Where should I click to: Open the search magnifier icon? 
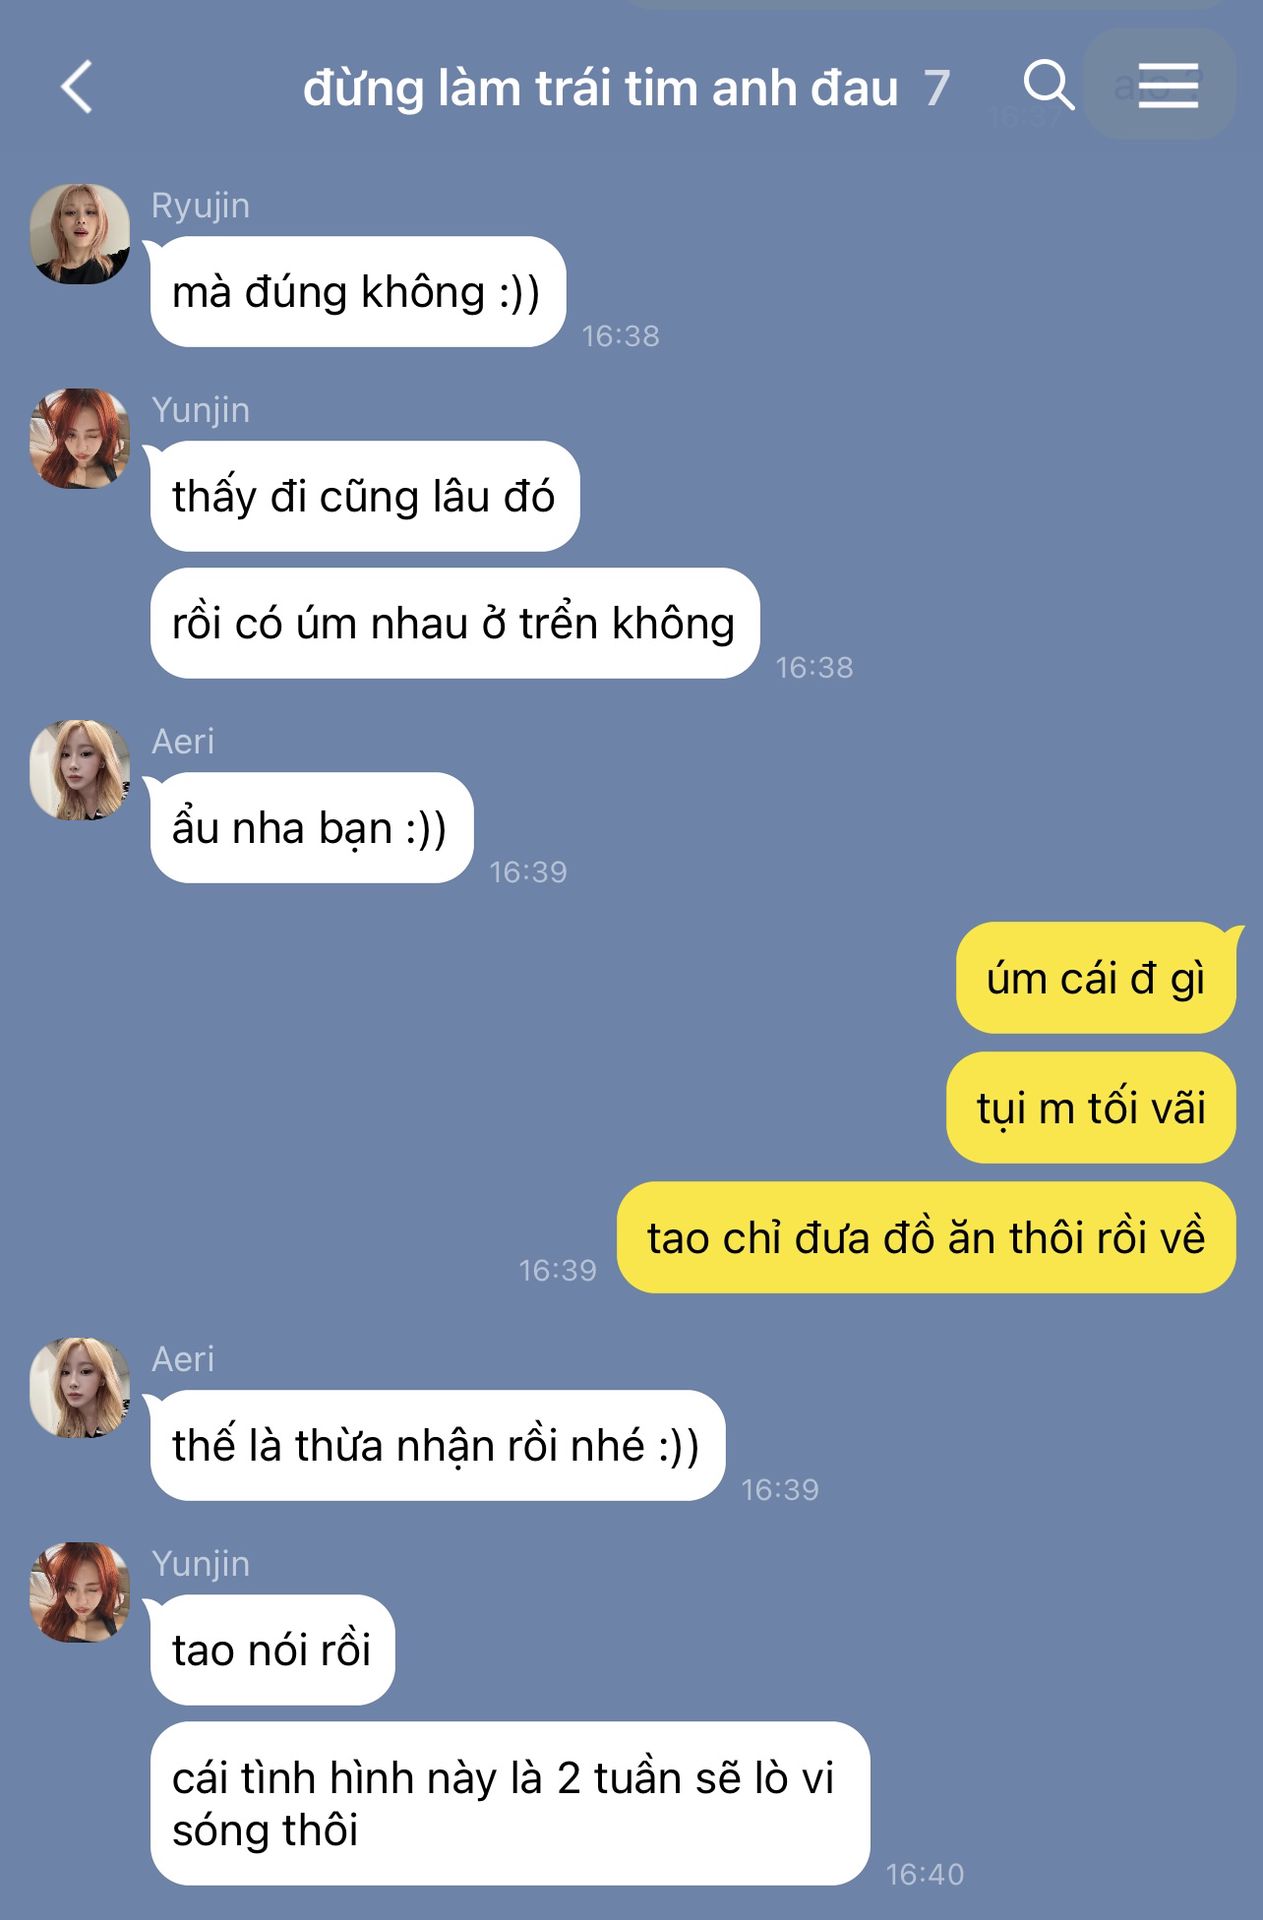coord(1048,84)
